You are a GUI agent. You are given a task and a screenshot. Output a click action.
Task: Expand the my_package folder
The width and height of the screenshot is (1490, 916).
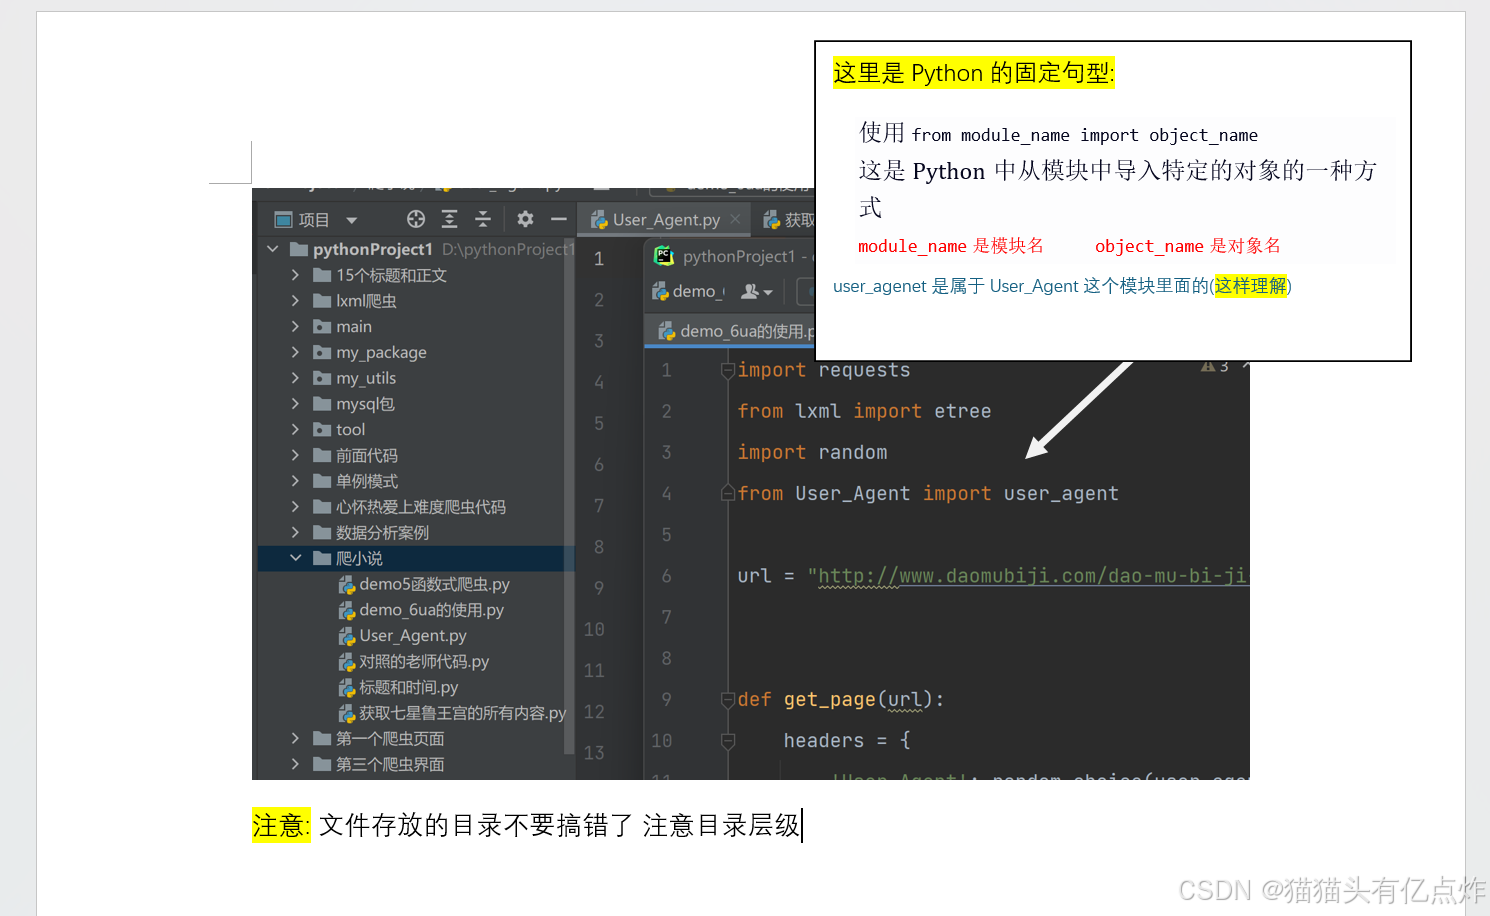pyautogui.click(x=295, y=352)
